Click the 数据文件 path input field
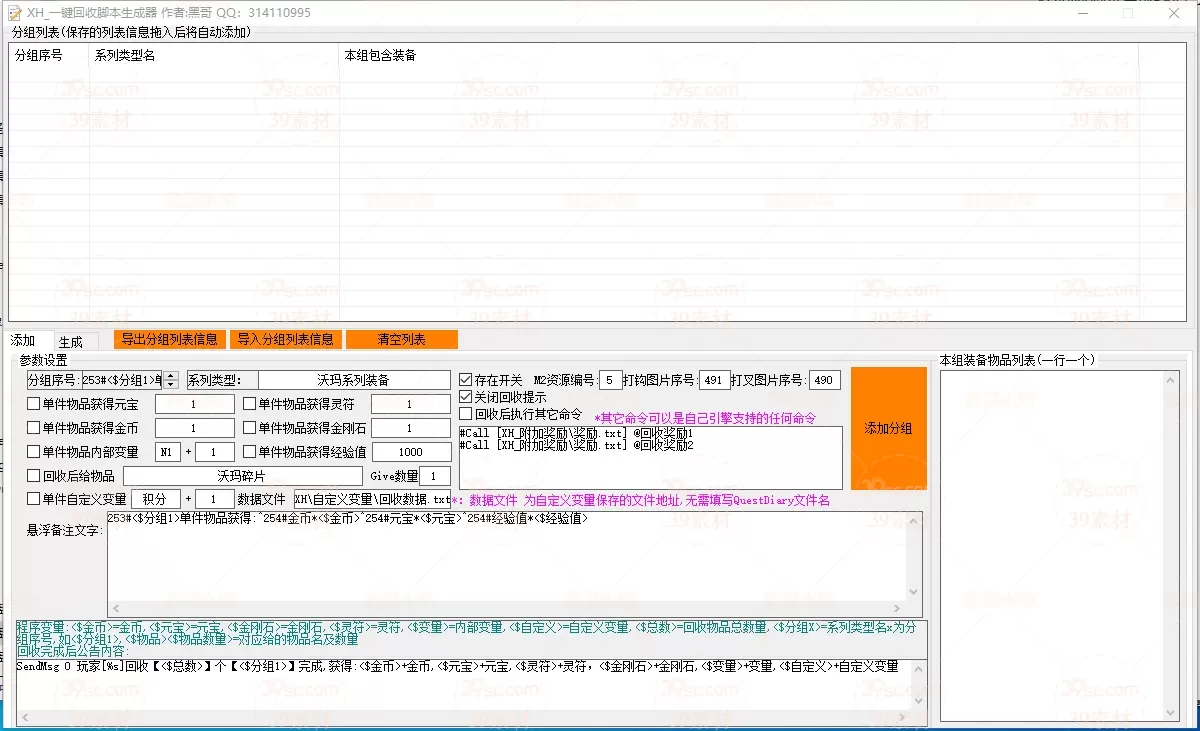The width and height of the screenshot is (1200, 731). coord(372,499)
